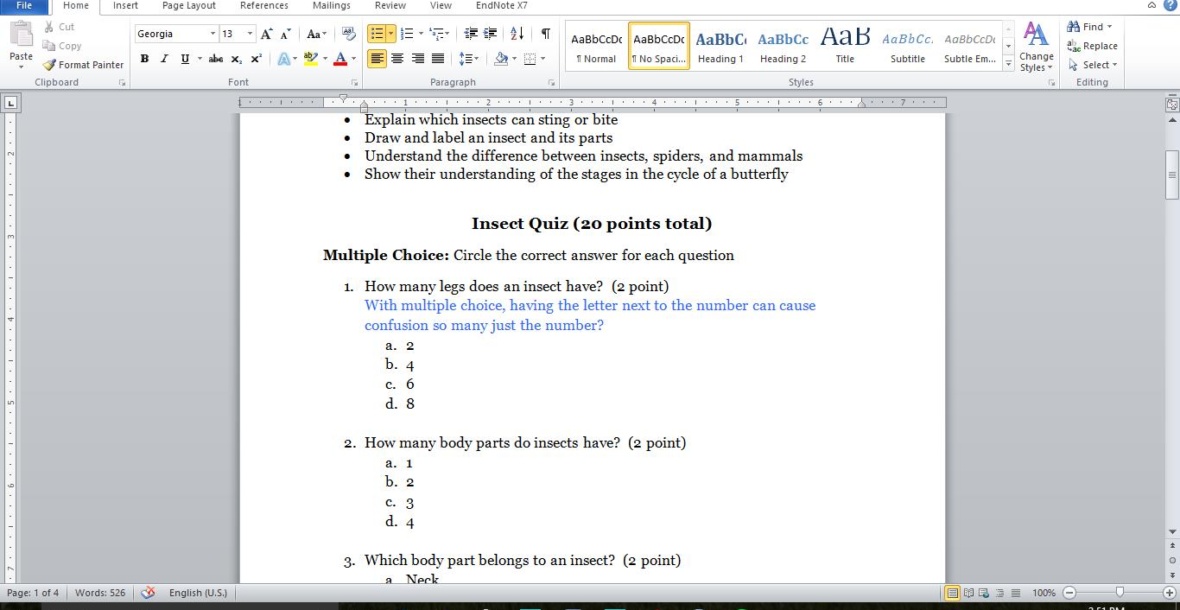Screen dimensions: 1180x610
Task: Clear formatting with the eraser icon
Action: 349,34
